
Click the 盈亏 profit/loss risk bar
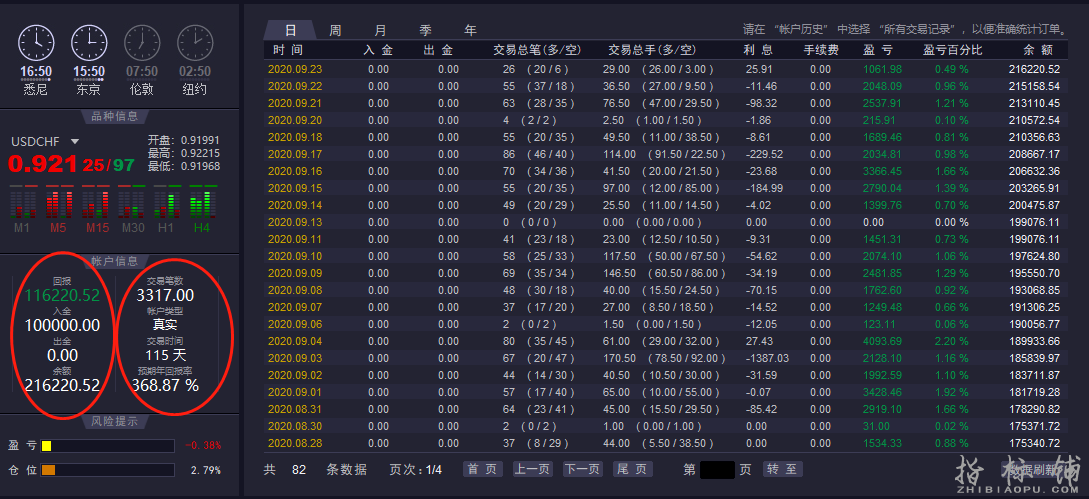pos(107,445)
